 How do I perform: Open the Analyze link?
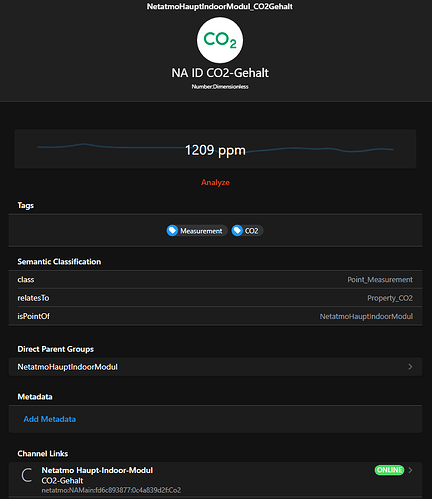(215, 182)
